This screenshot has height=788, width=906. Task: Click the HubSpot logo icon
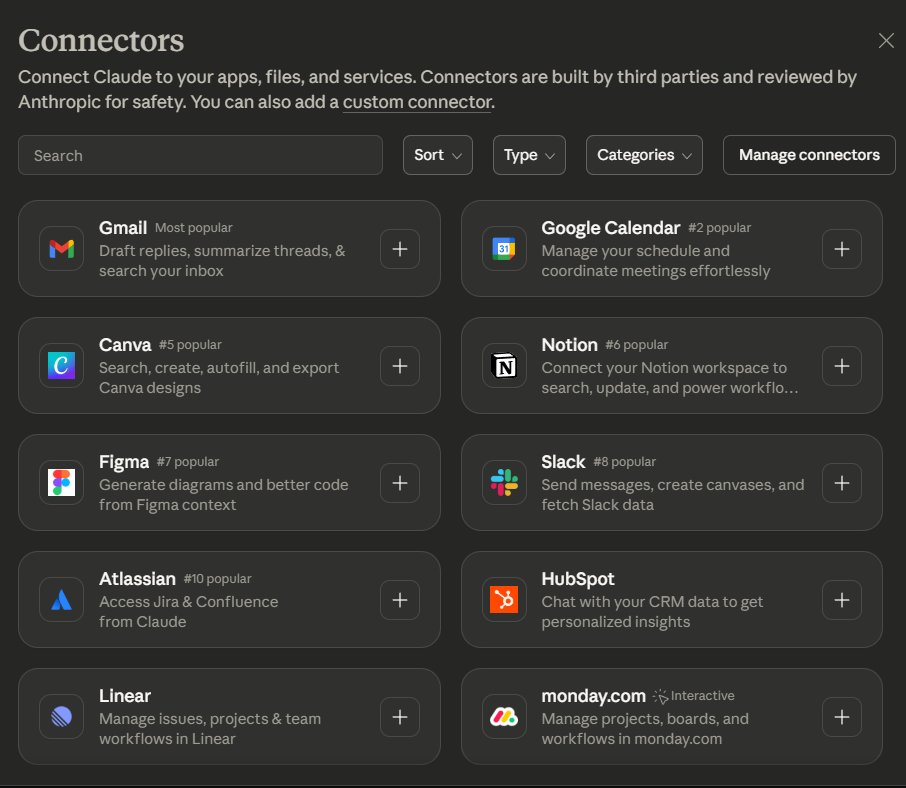click(504, 600)
